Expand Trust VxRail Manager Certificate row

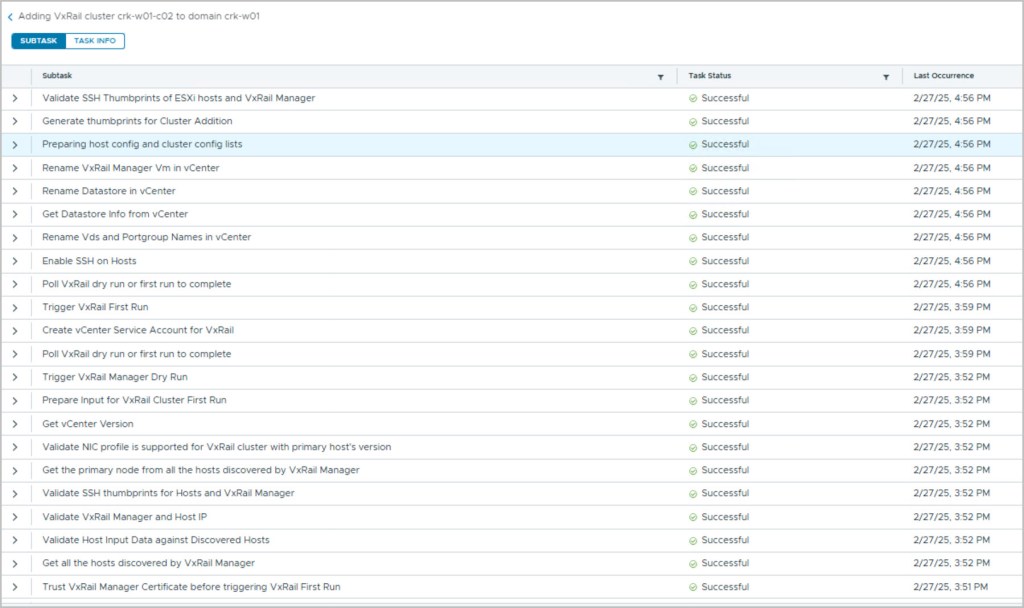click(x=15, y=587)
